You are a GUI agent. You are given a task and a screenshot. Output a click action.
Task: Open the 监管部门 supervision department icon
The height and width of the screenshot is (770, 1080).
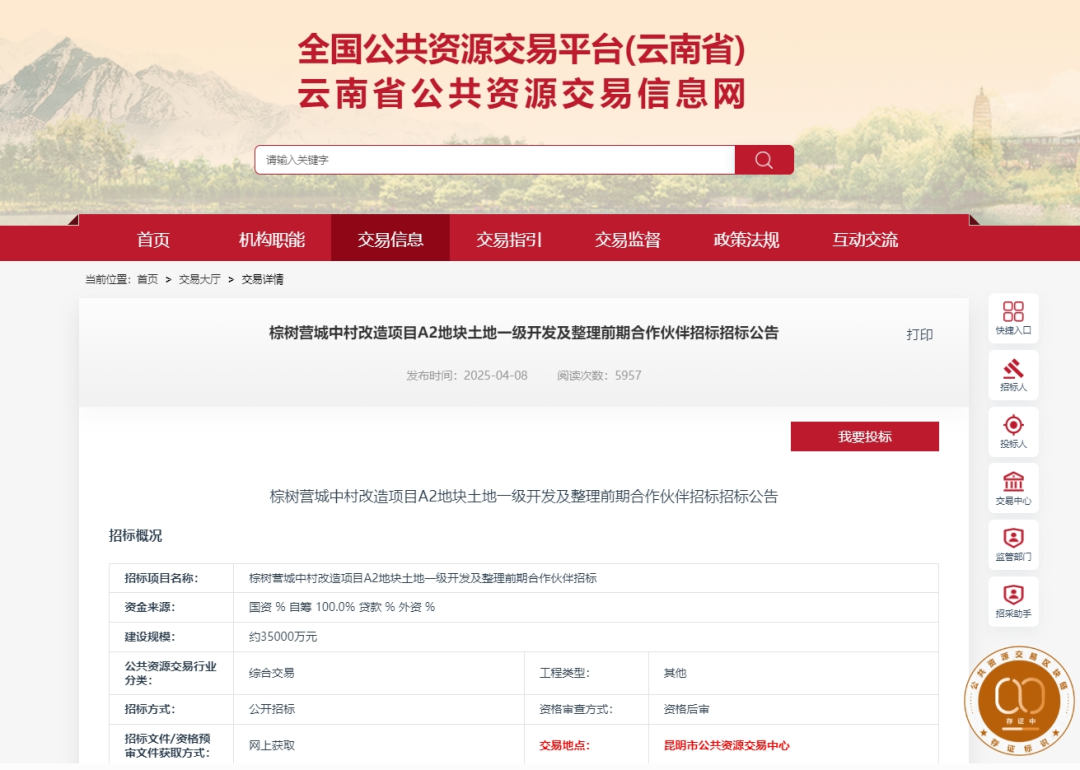(1013, 544)
